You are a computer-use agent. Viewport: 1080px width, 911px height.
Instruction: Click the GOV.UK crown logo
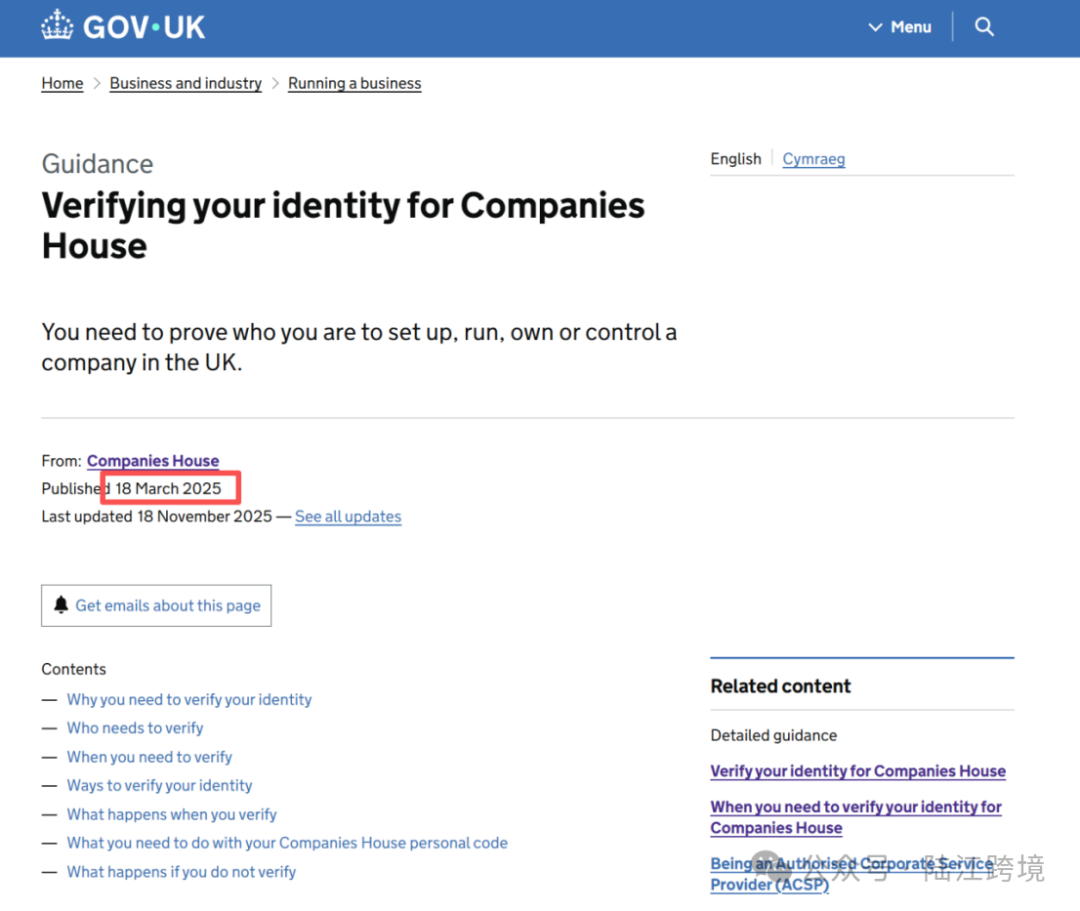(58, 27)
